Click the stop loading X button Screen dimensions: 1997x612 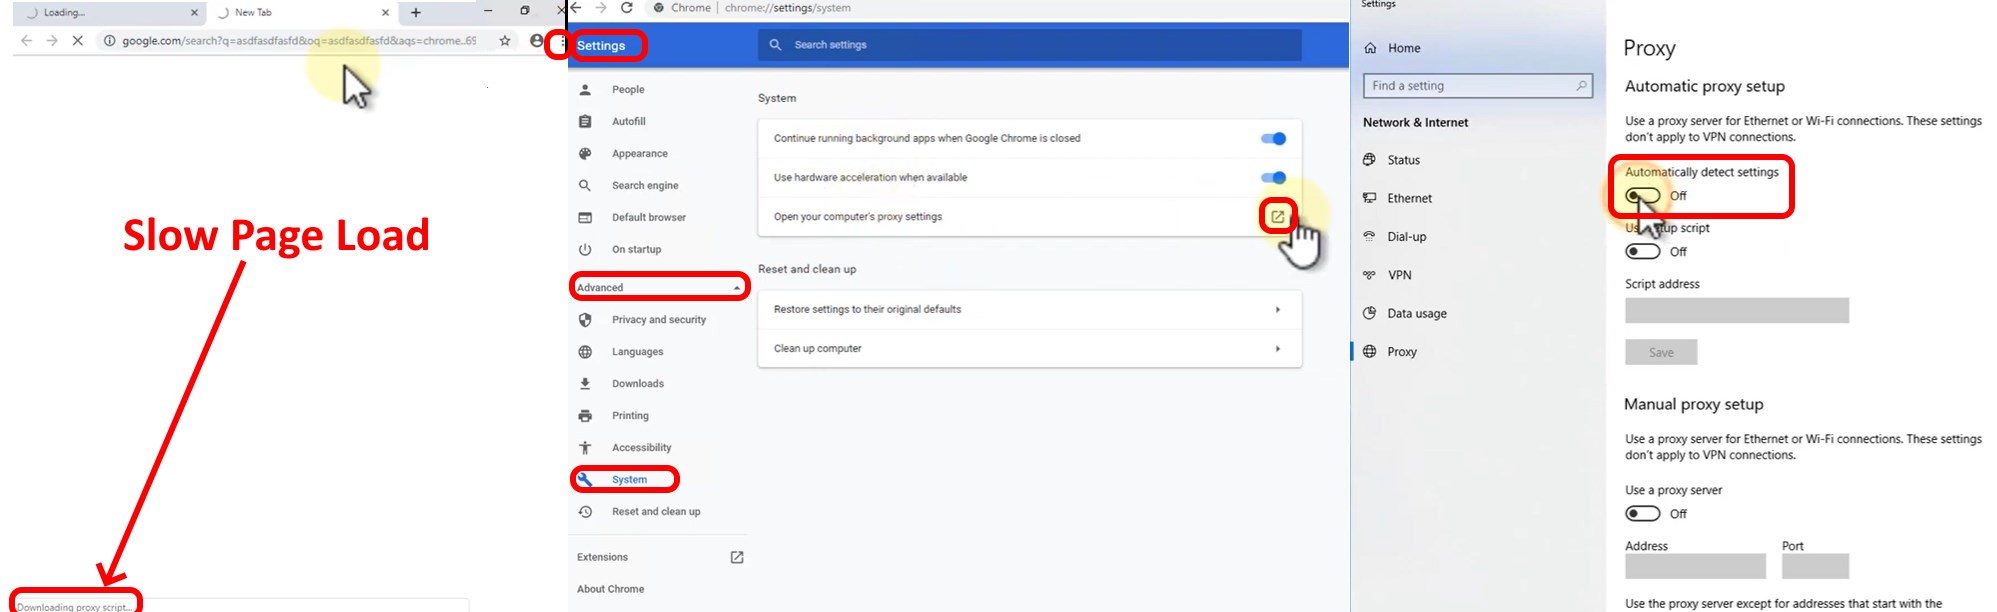tap(77, 41)
